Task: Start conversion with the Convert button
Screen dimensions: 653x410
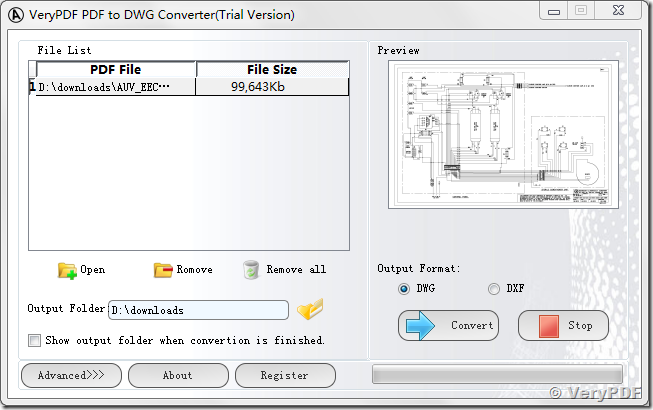Action: pyautogui.click(x=449, y=326)
